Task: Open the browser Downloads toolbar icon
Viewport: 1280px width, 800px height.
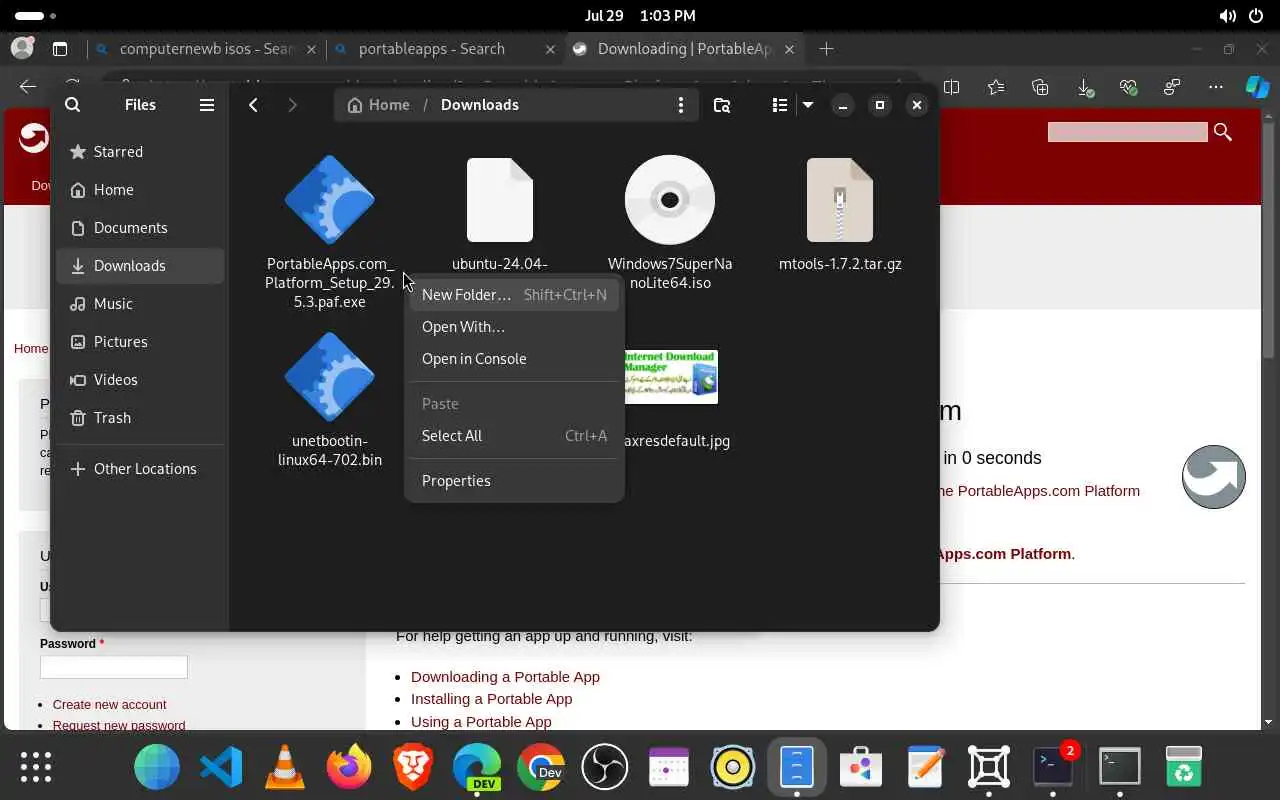Action: pos(1085,88)
